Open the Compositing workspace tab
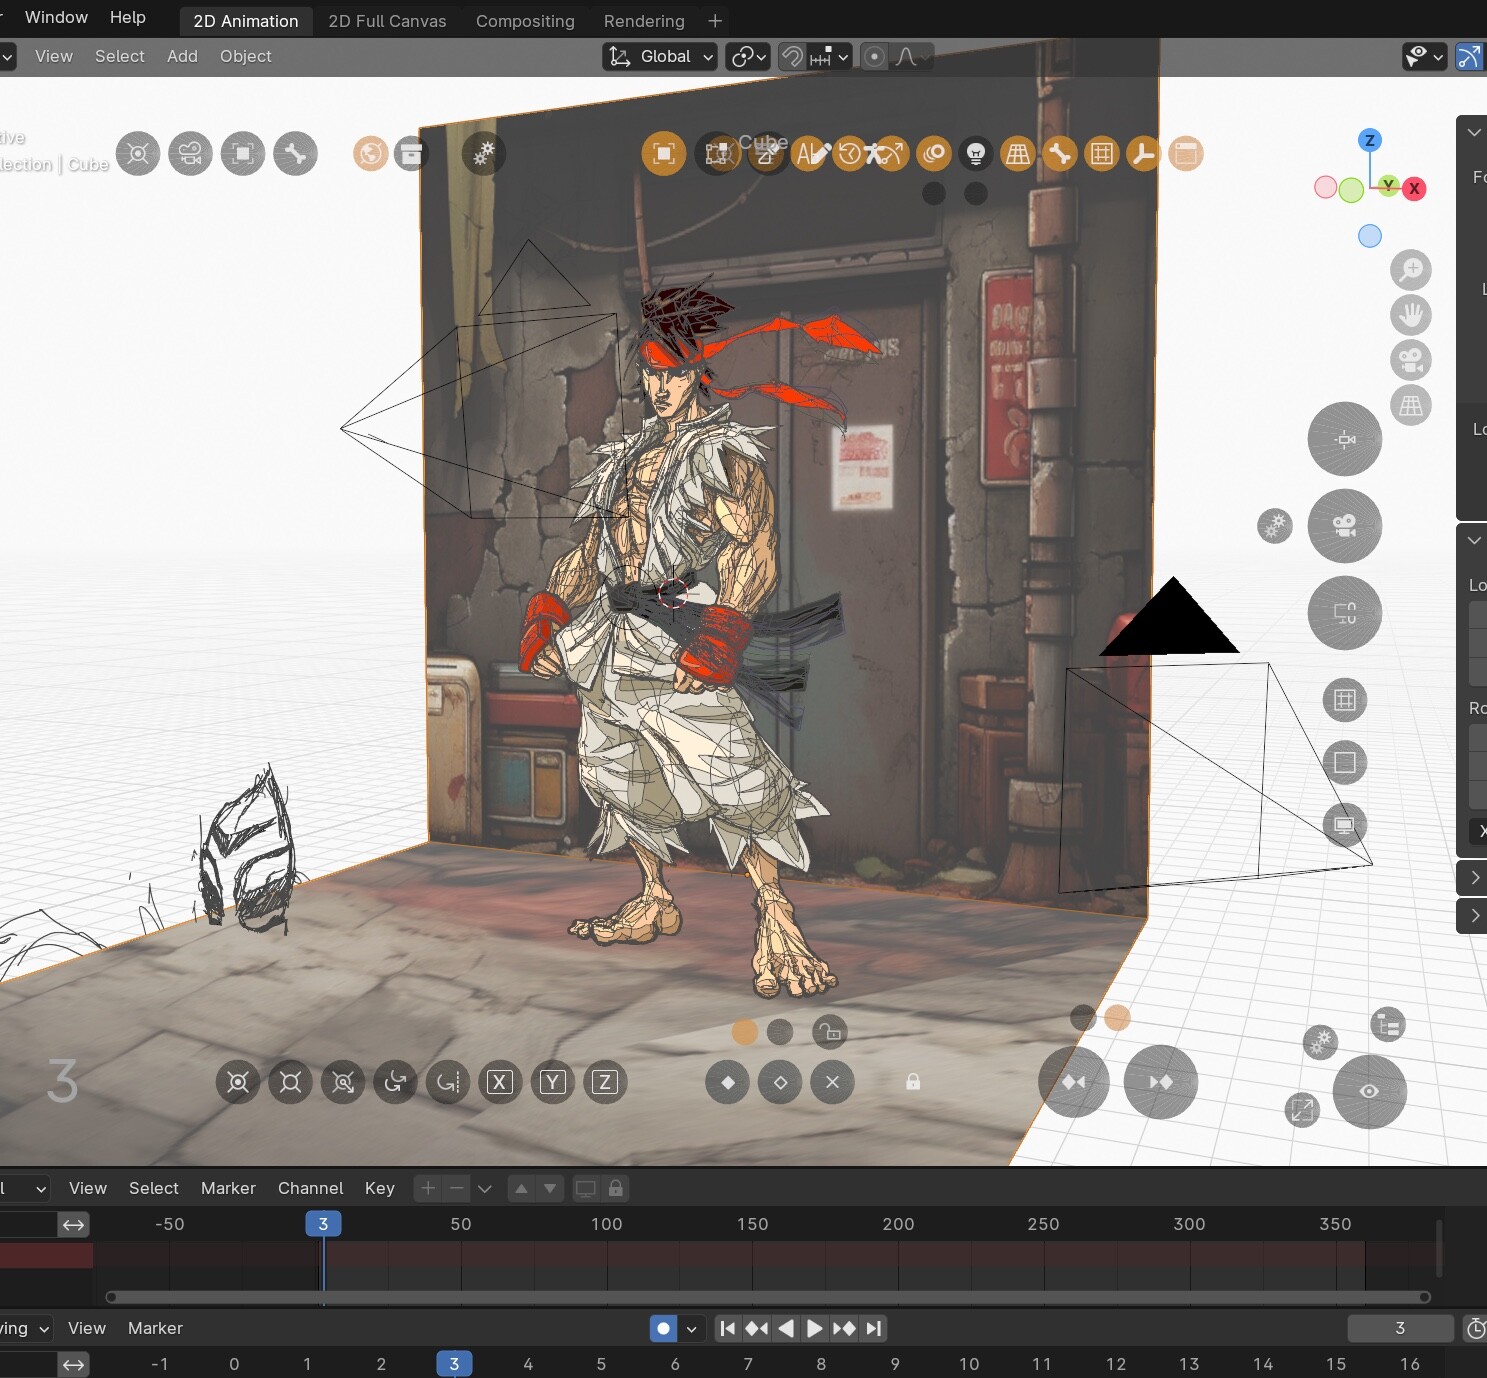This screenshot has width=1487, height=1378. tap(525, 21)
